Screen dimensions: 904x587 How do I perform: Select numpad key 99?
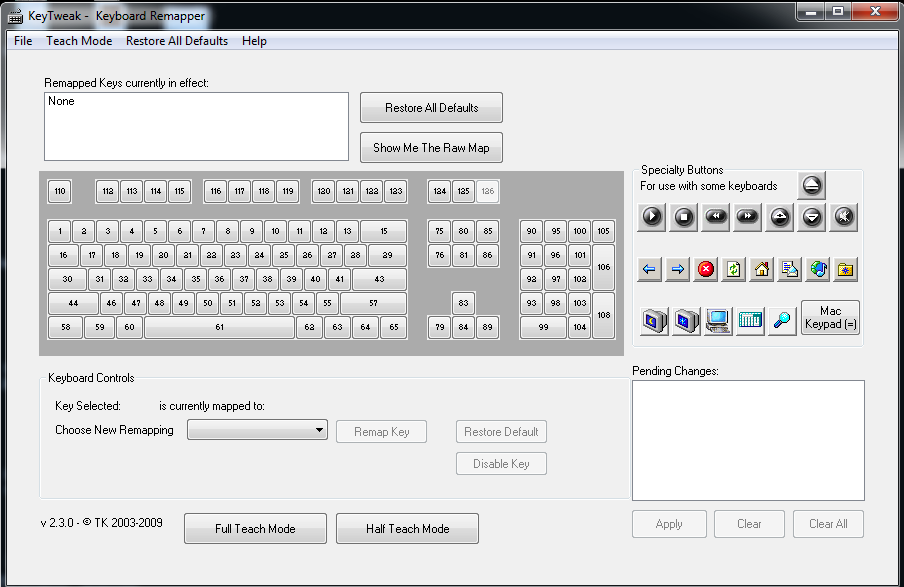point(544,327)
